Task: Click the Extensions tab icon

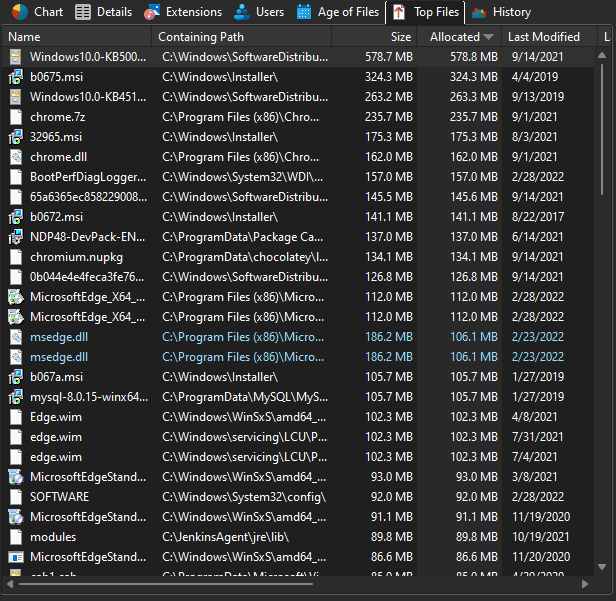Action: 152,12
